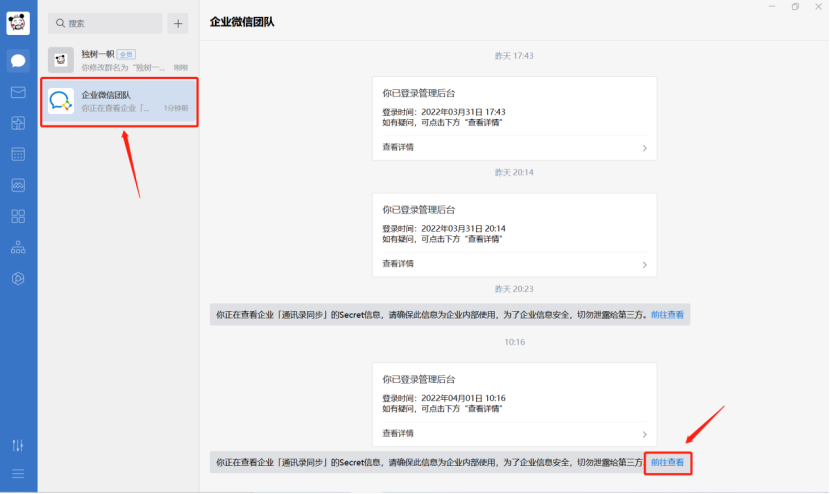Image resolution: width=830 pixels, height=494 pixels.
Task: Select the 独树一帜 group conversation
Action: [x=119, y=60]
